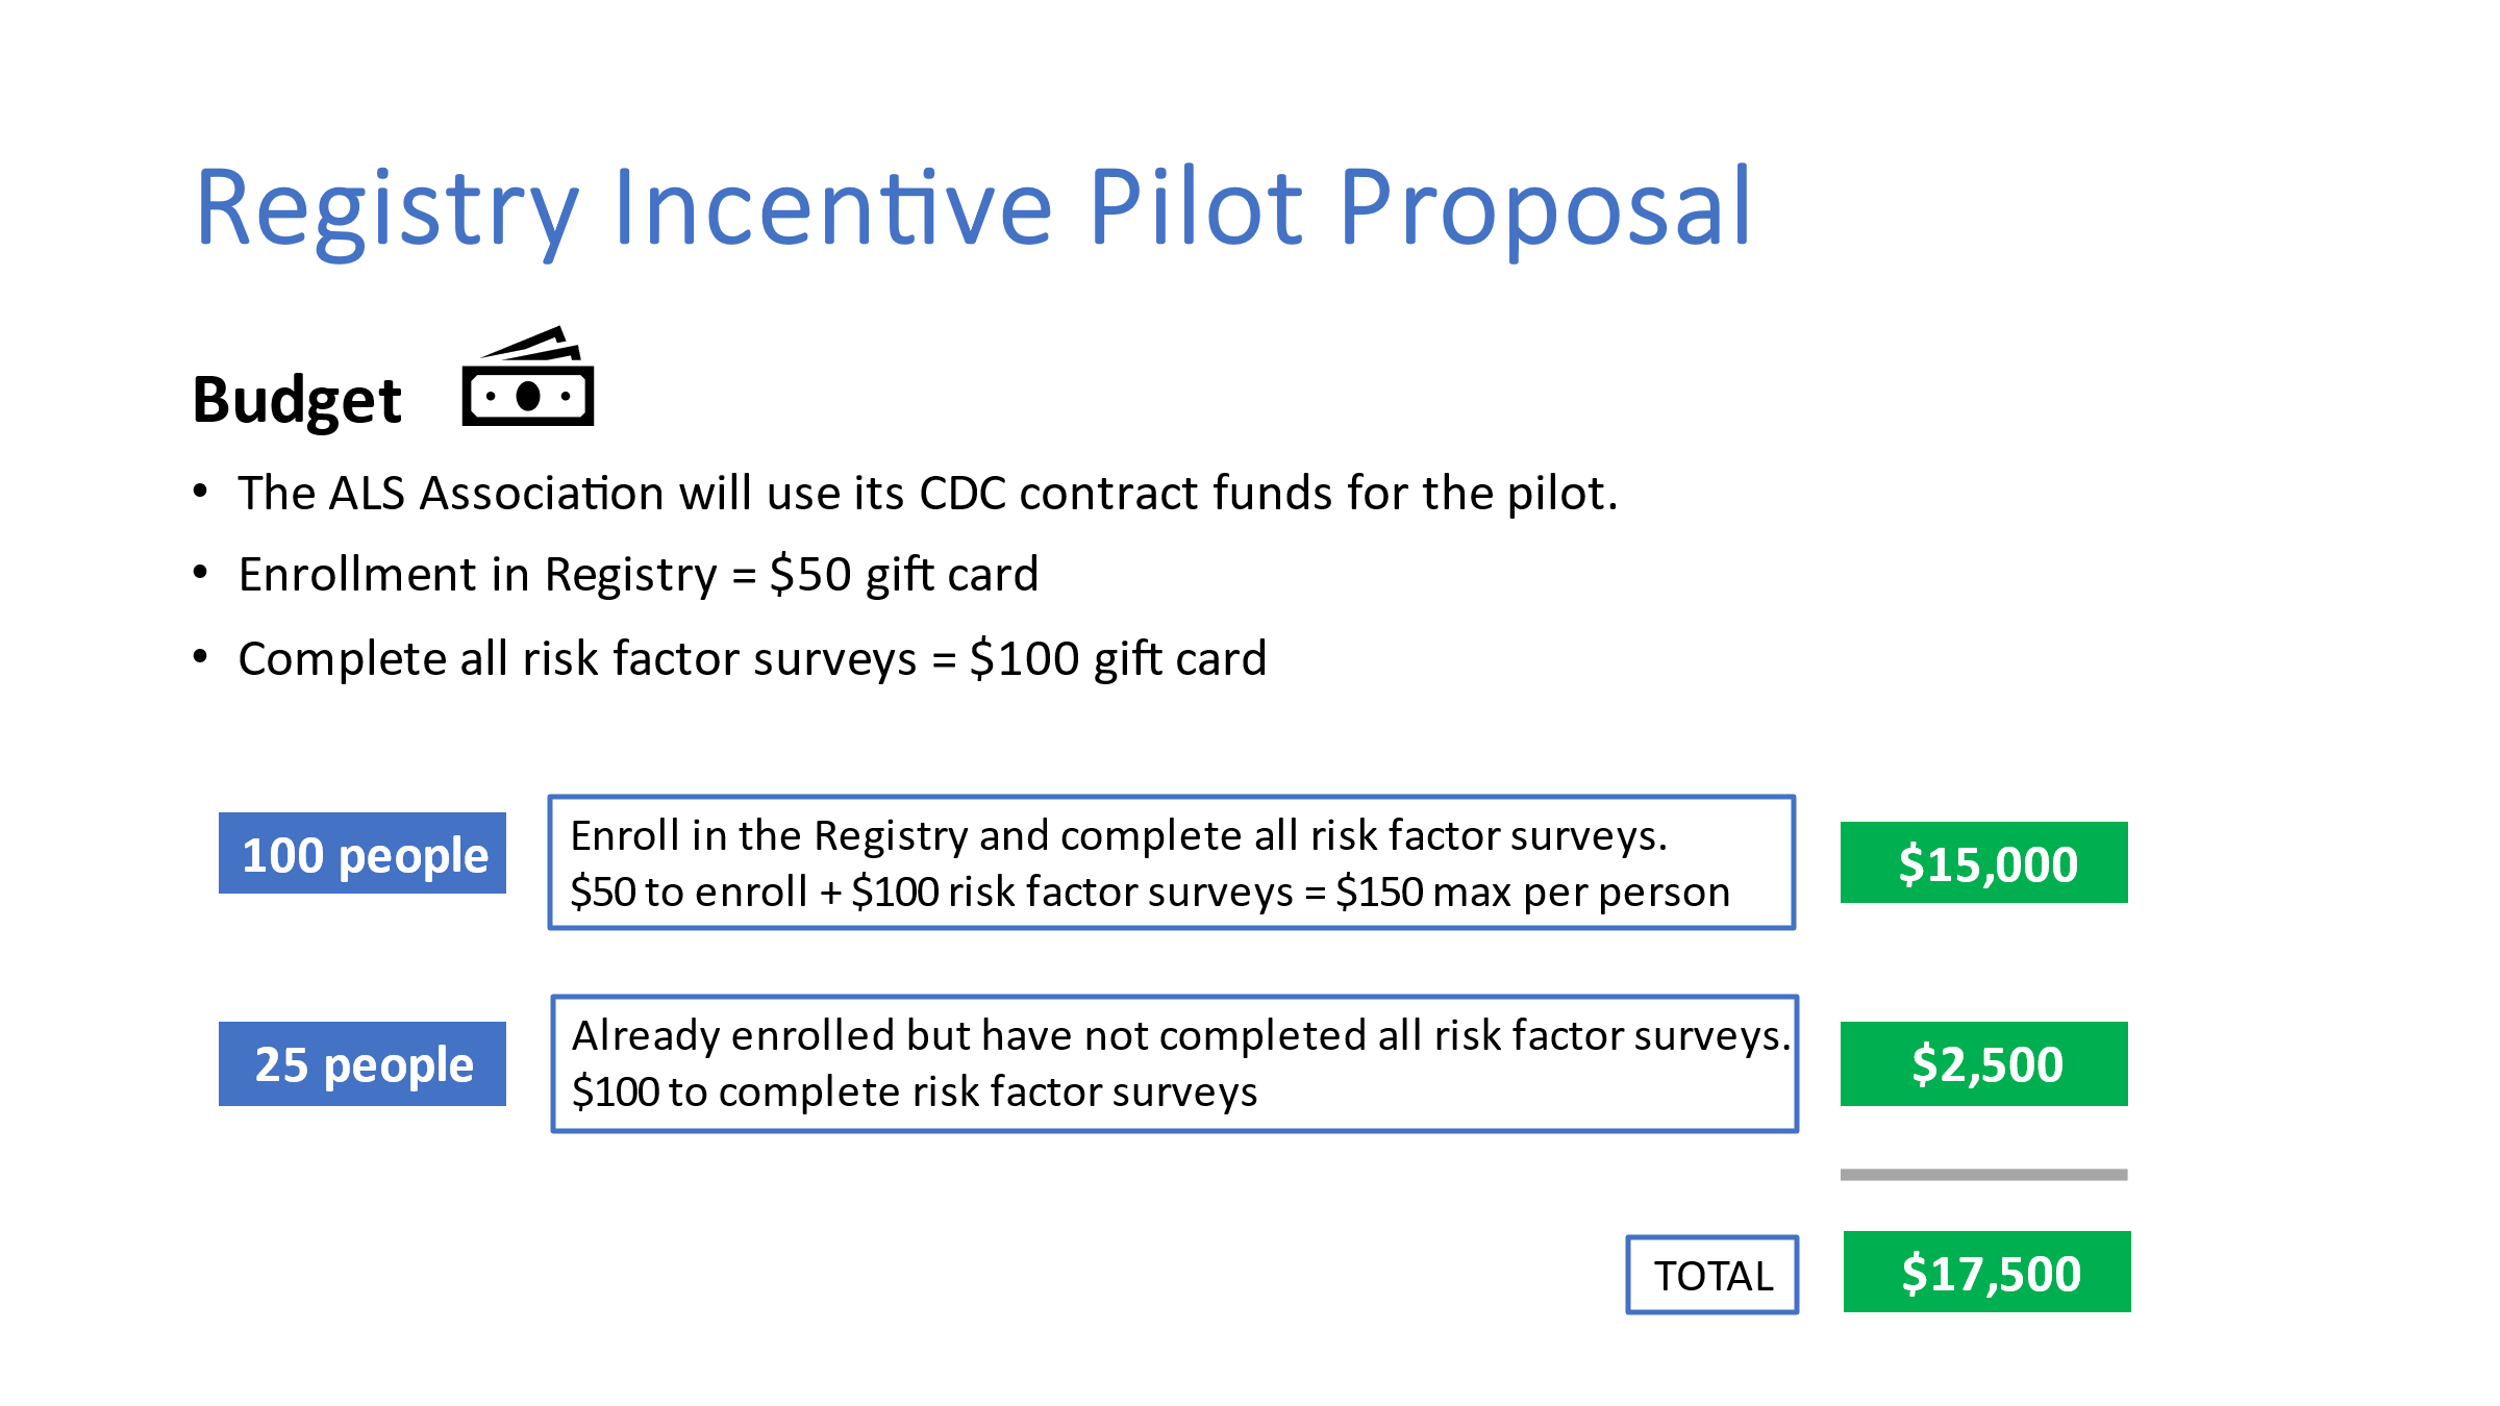Screen dimensions: 2500x1406
Task: Click the cash money icon beside Budget
Action: click(x=527, y=378)
